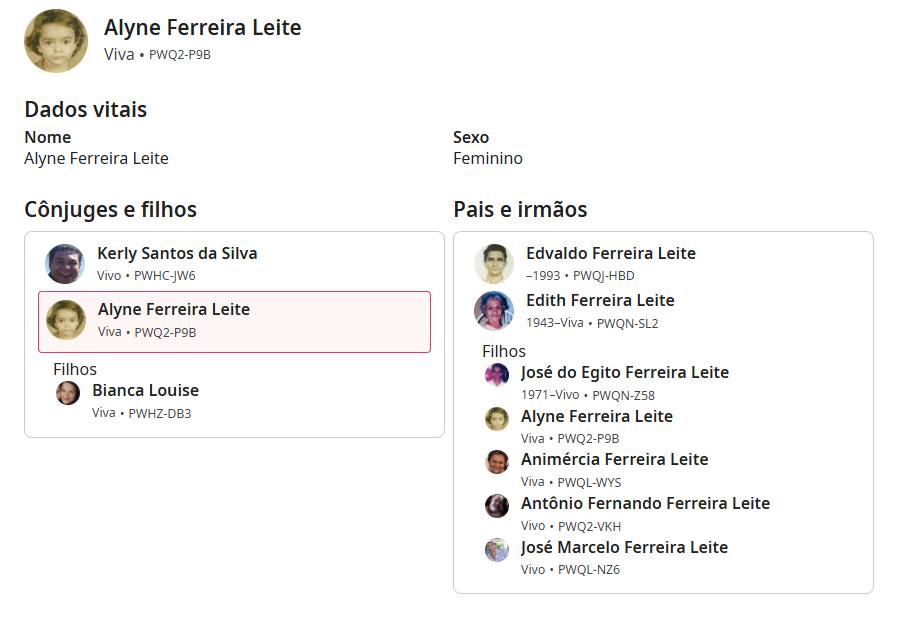Open Edith Ferreira Leite name link
Viewport: 899px width, 642px height.
(600, 301)
